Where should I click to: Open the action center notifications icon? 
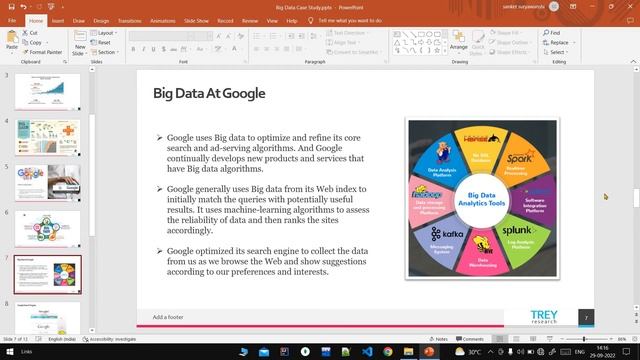pyautogui.click(x=627, y=351)
